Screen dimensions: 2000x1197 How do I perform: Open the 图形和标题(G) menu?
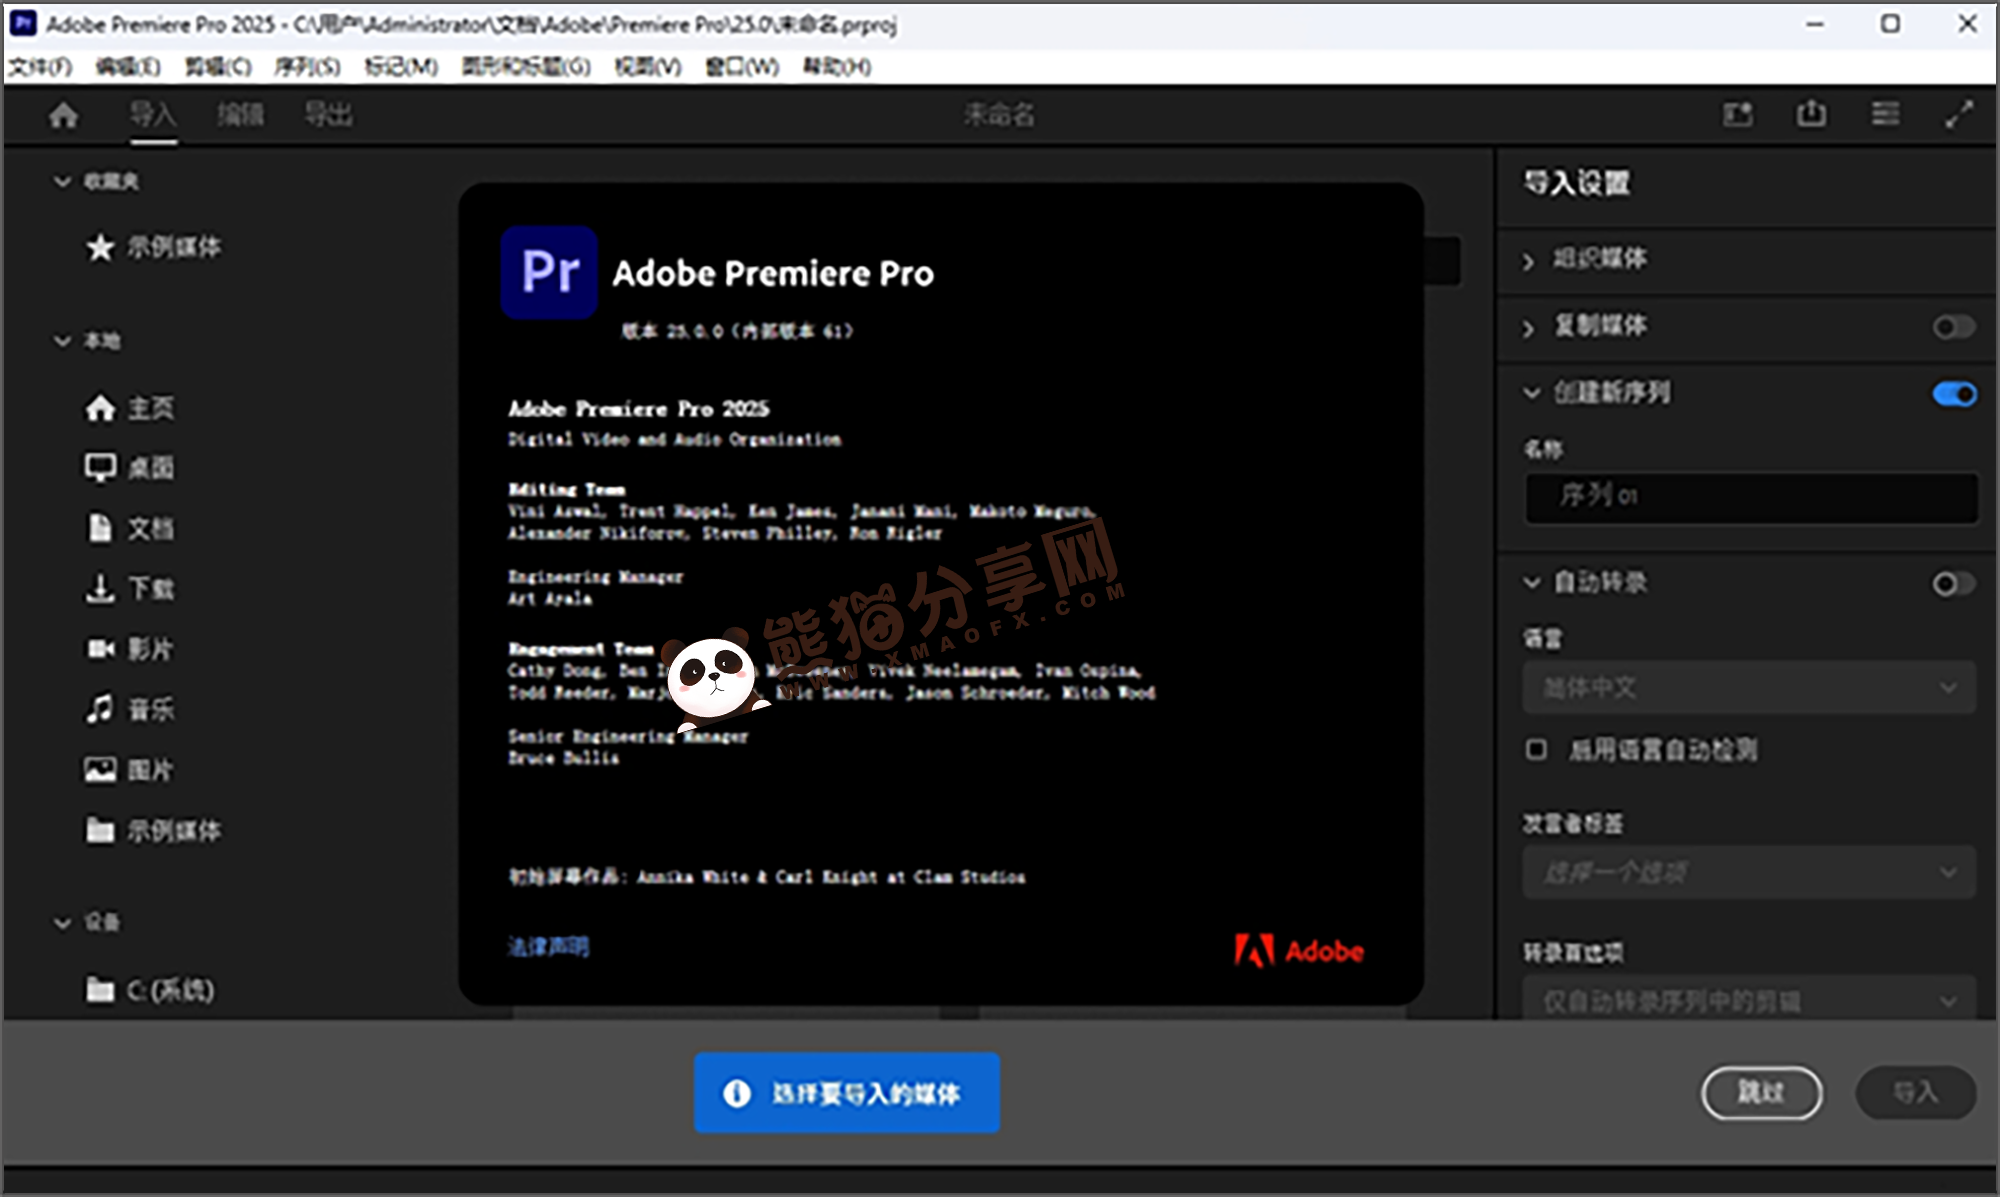(x=526, y=67)
